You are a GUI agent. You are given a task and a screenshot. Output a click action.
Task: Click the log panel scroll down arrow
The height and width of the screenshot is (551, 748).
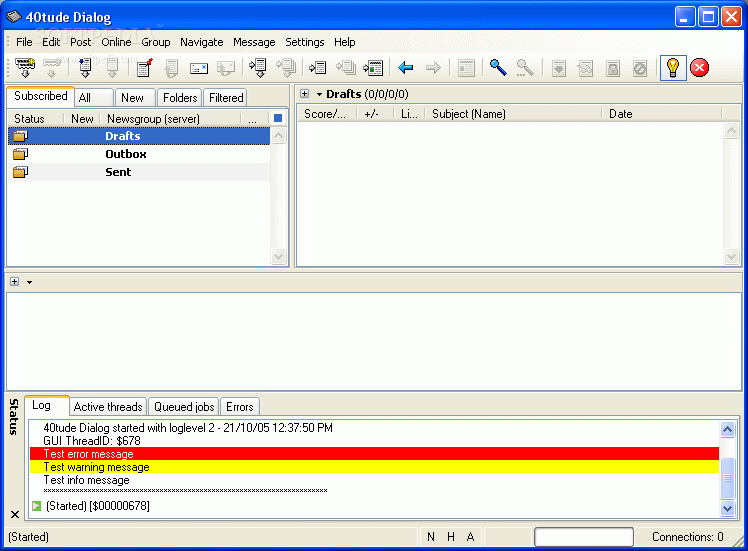(727, 509)
